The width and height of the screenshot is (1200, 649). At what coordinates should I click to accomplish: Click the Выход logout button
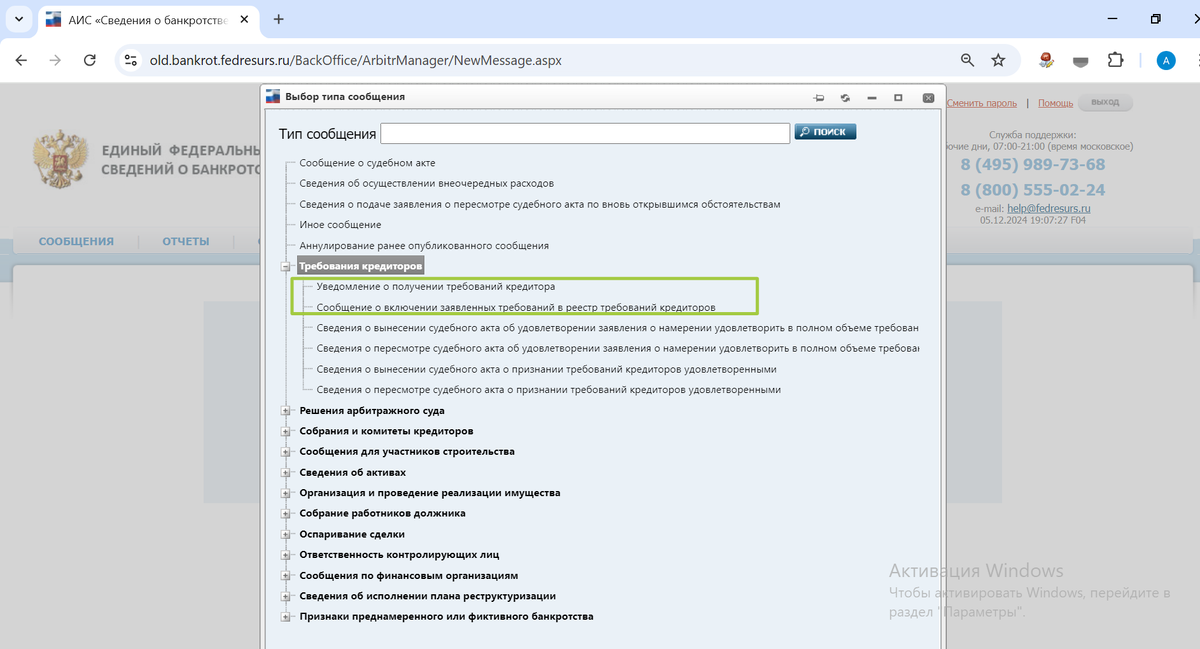[x=1106, y=102]
